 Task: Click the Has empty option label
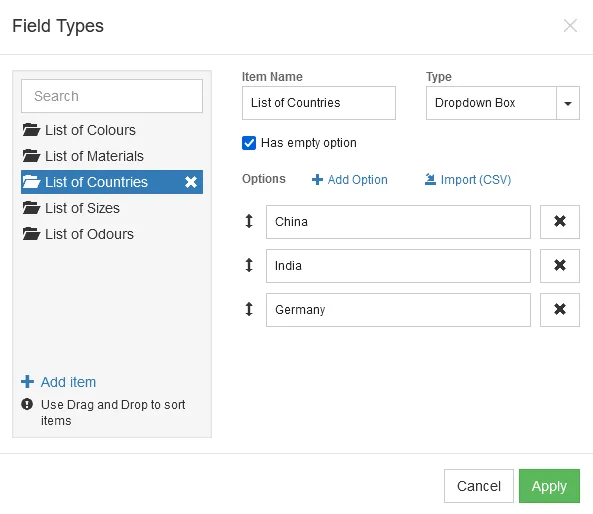(x=309, y=143)
